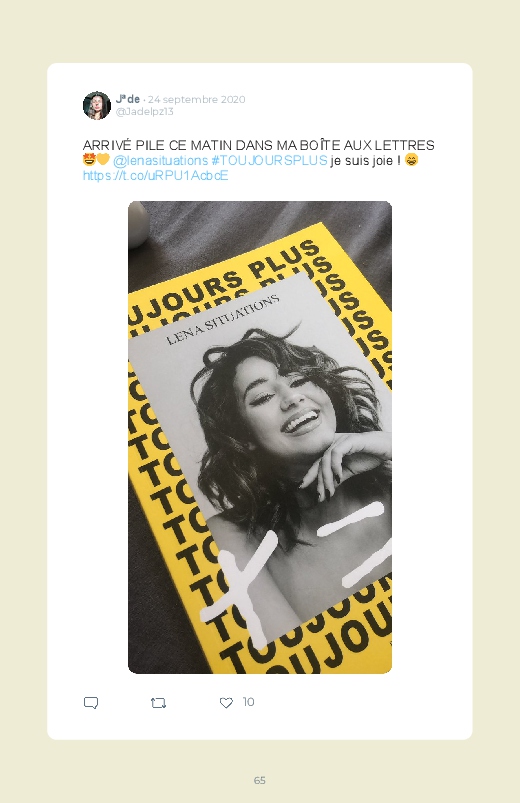Viewport: 520px width, 803px height.
Task: Click the laughing emoji after 'je suis joie !'
Action: coord(411,160)
